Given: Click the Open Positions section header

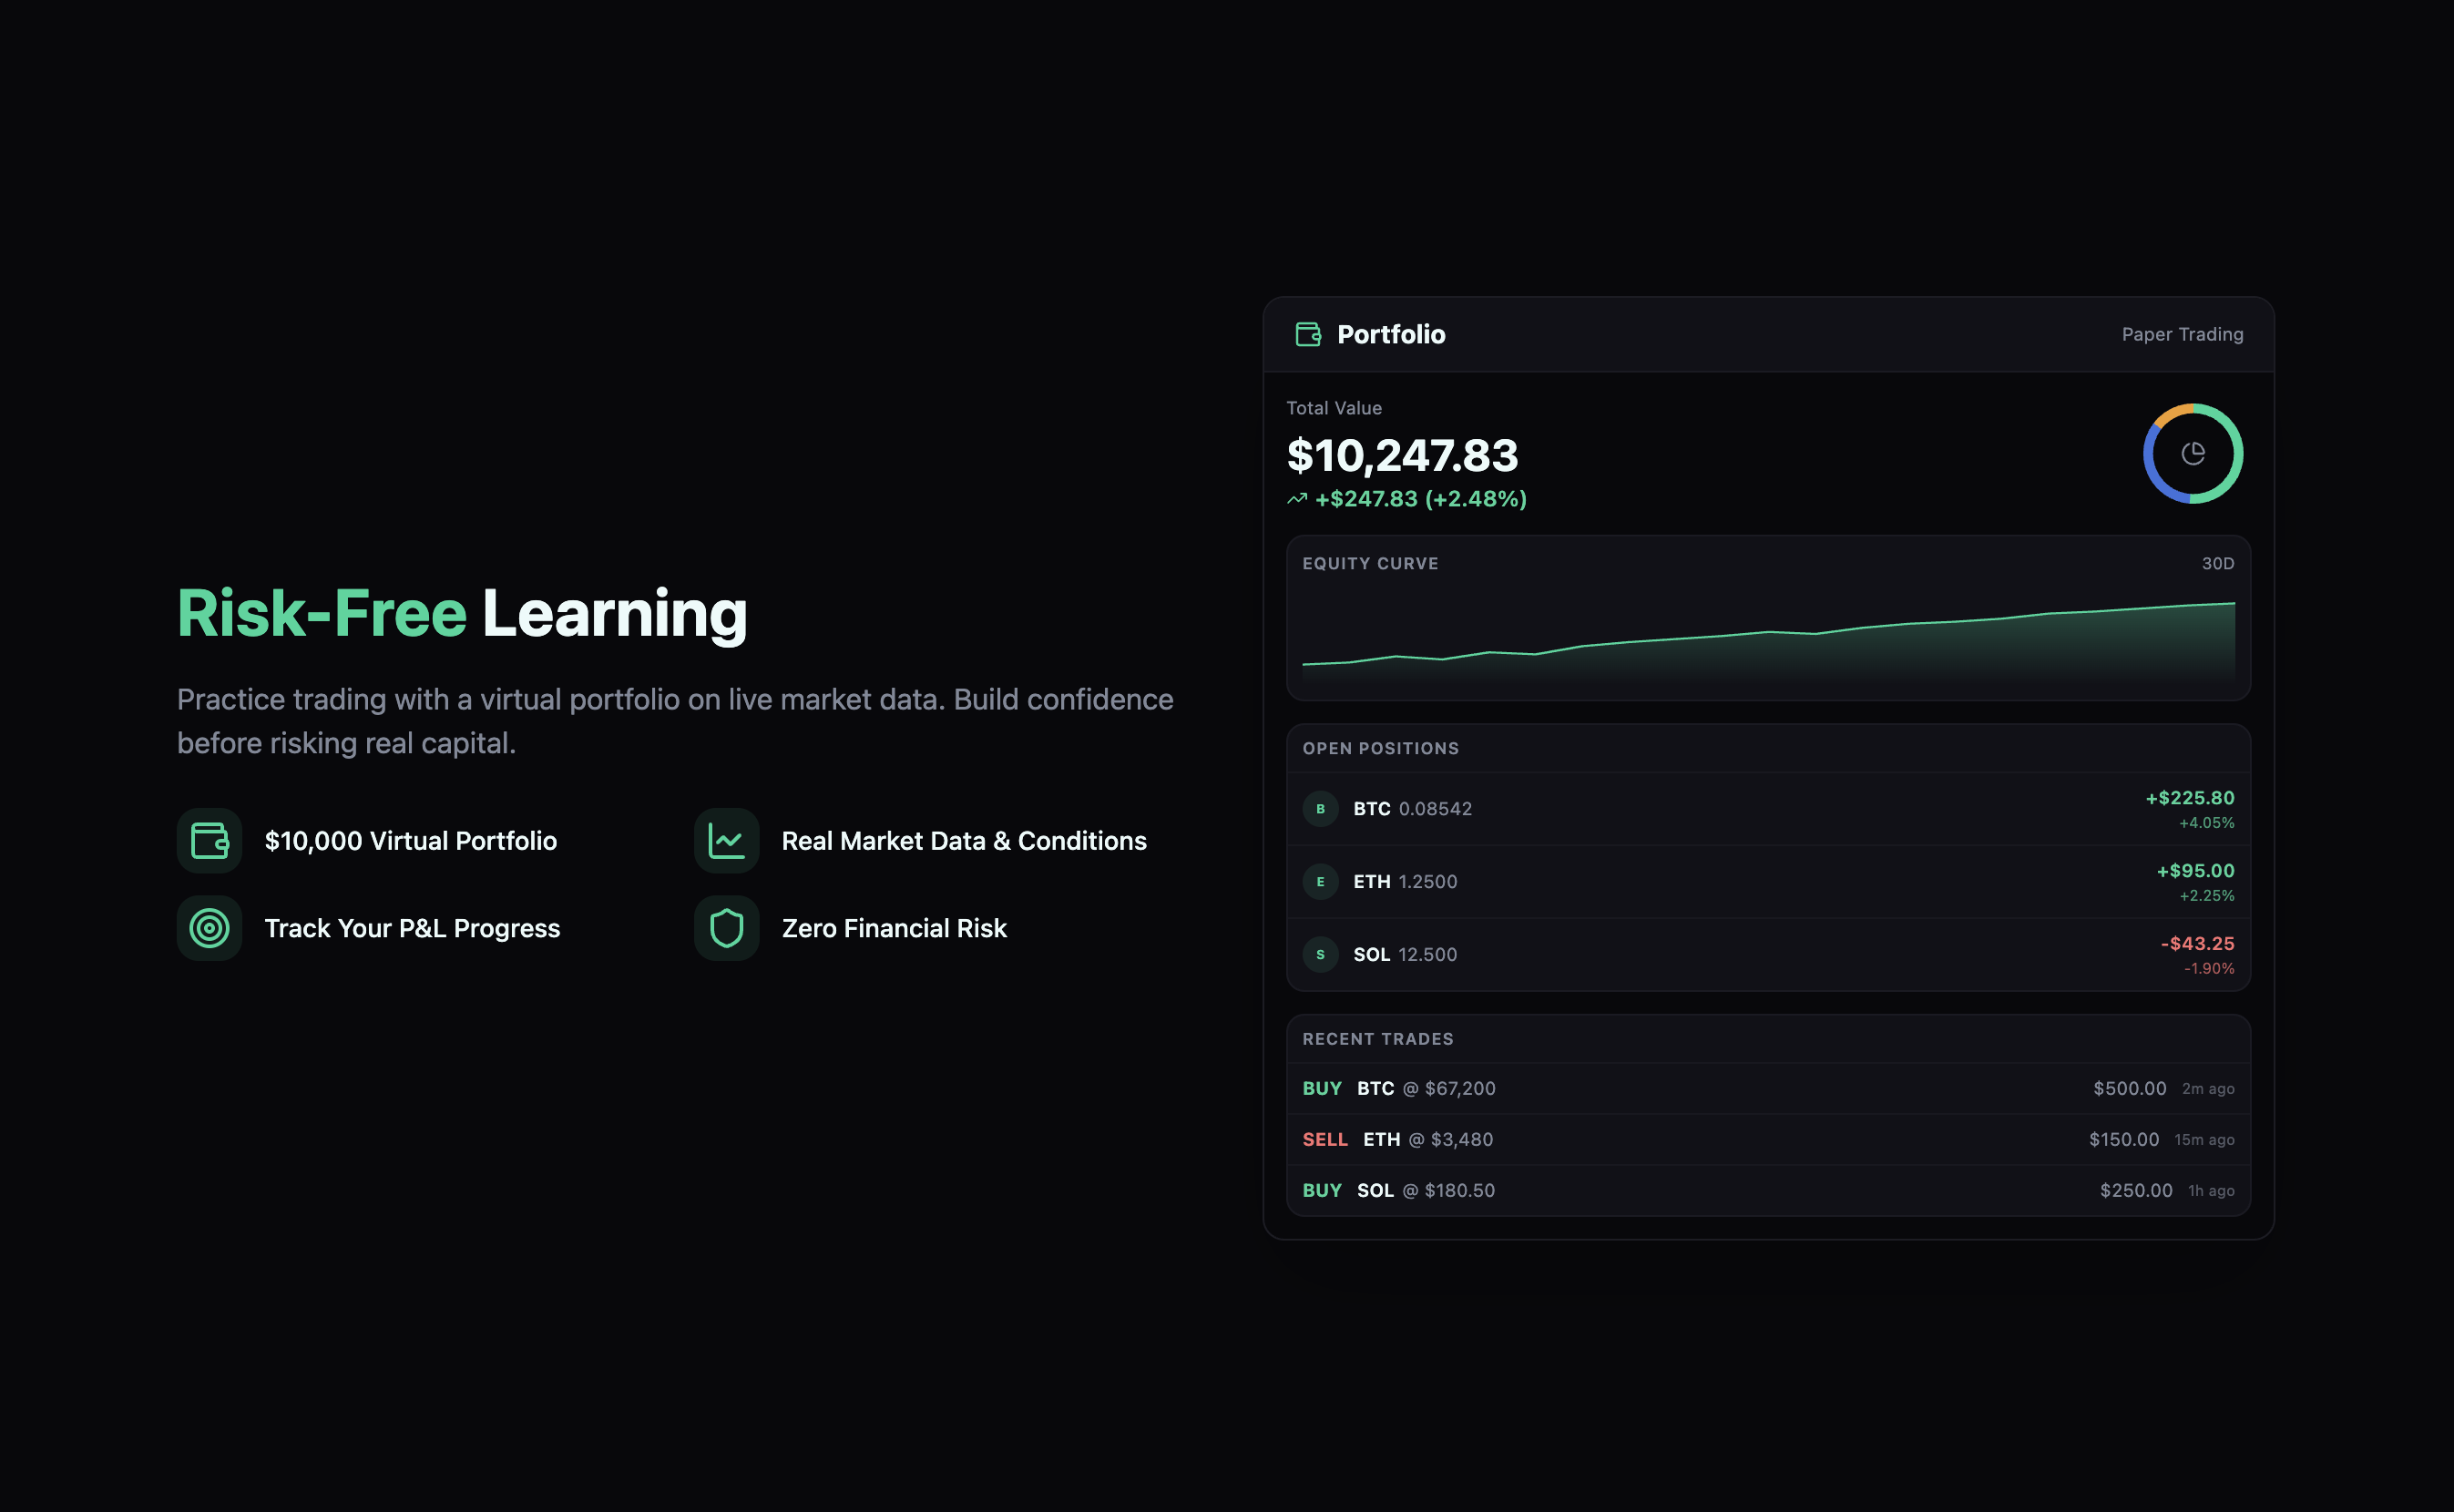Looking at the screenshot, I should tap(1380, 749).
